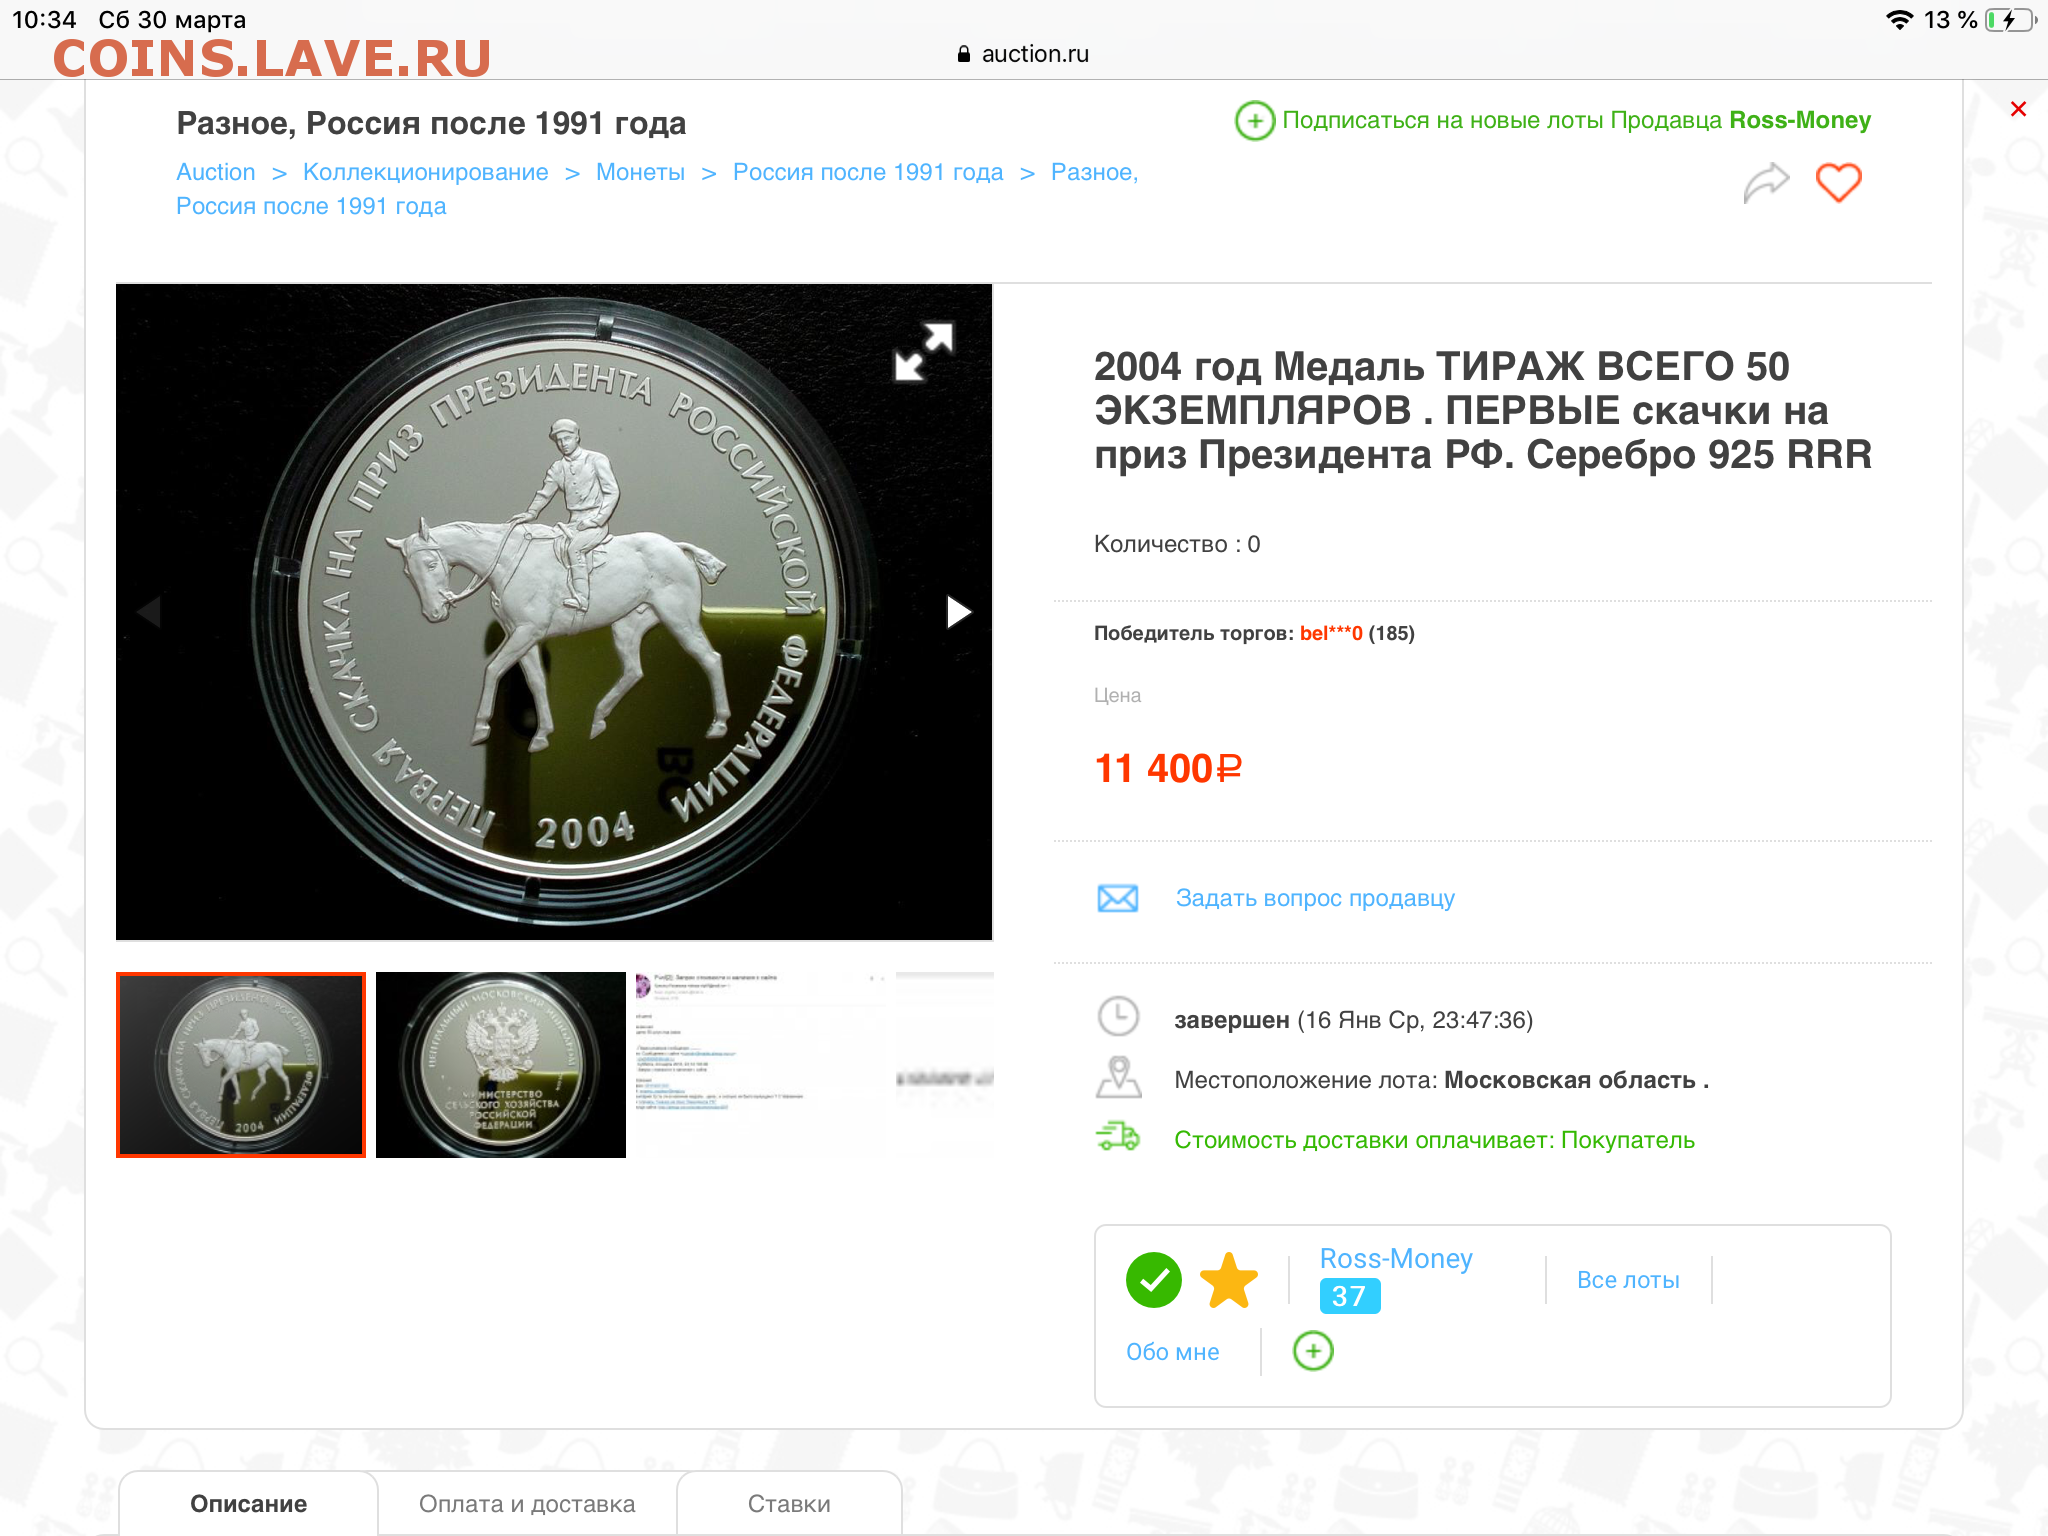The height and width of the screenshot is (1536, 2048).
Task: Open the document screenshot thumbnail
Action: pyautogui.click(x=759, y=1065)
